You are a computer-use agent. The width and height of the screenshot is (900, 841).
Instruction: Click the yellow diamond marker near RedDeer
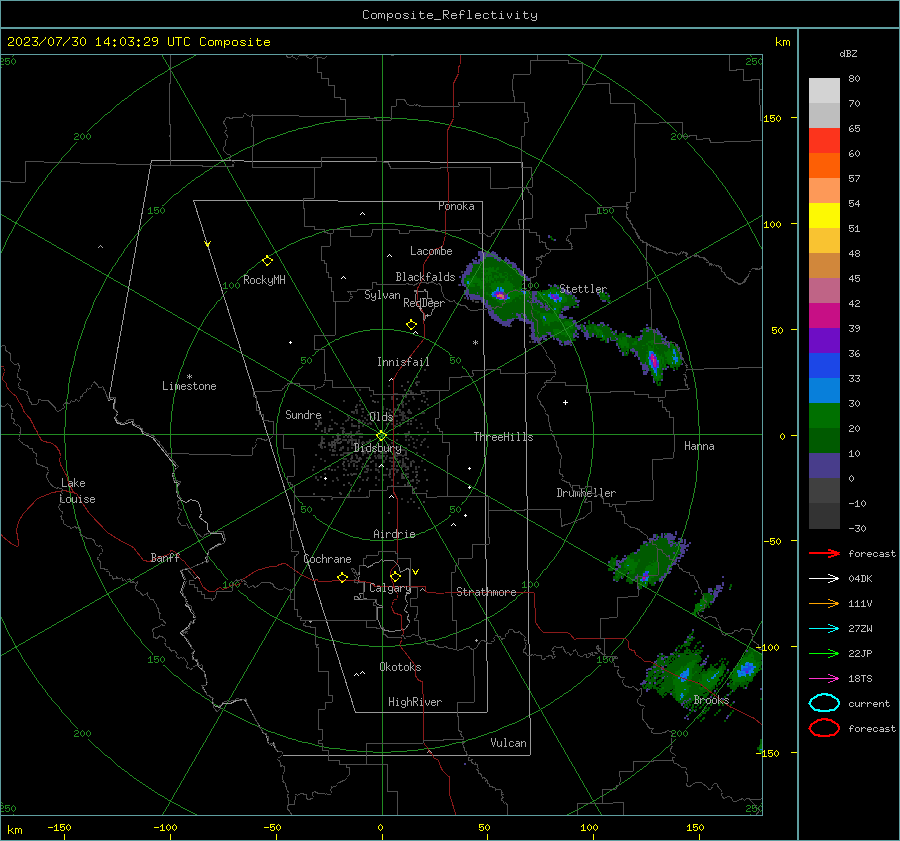click(x=412, y=325)
